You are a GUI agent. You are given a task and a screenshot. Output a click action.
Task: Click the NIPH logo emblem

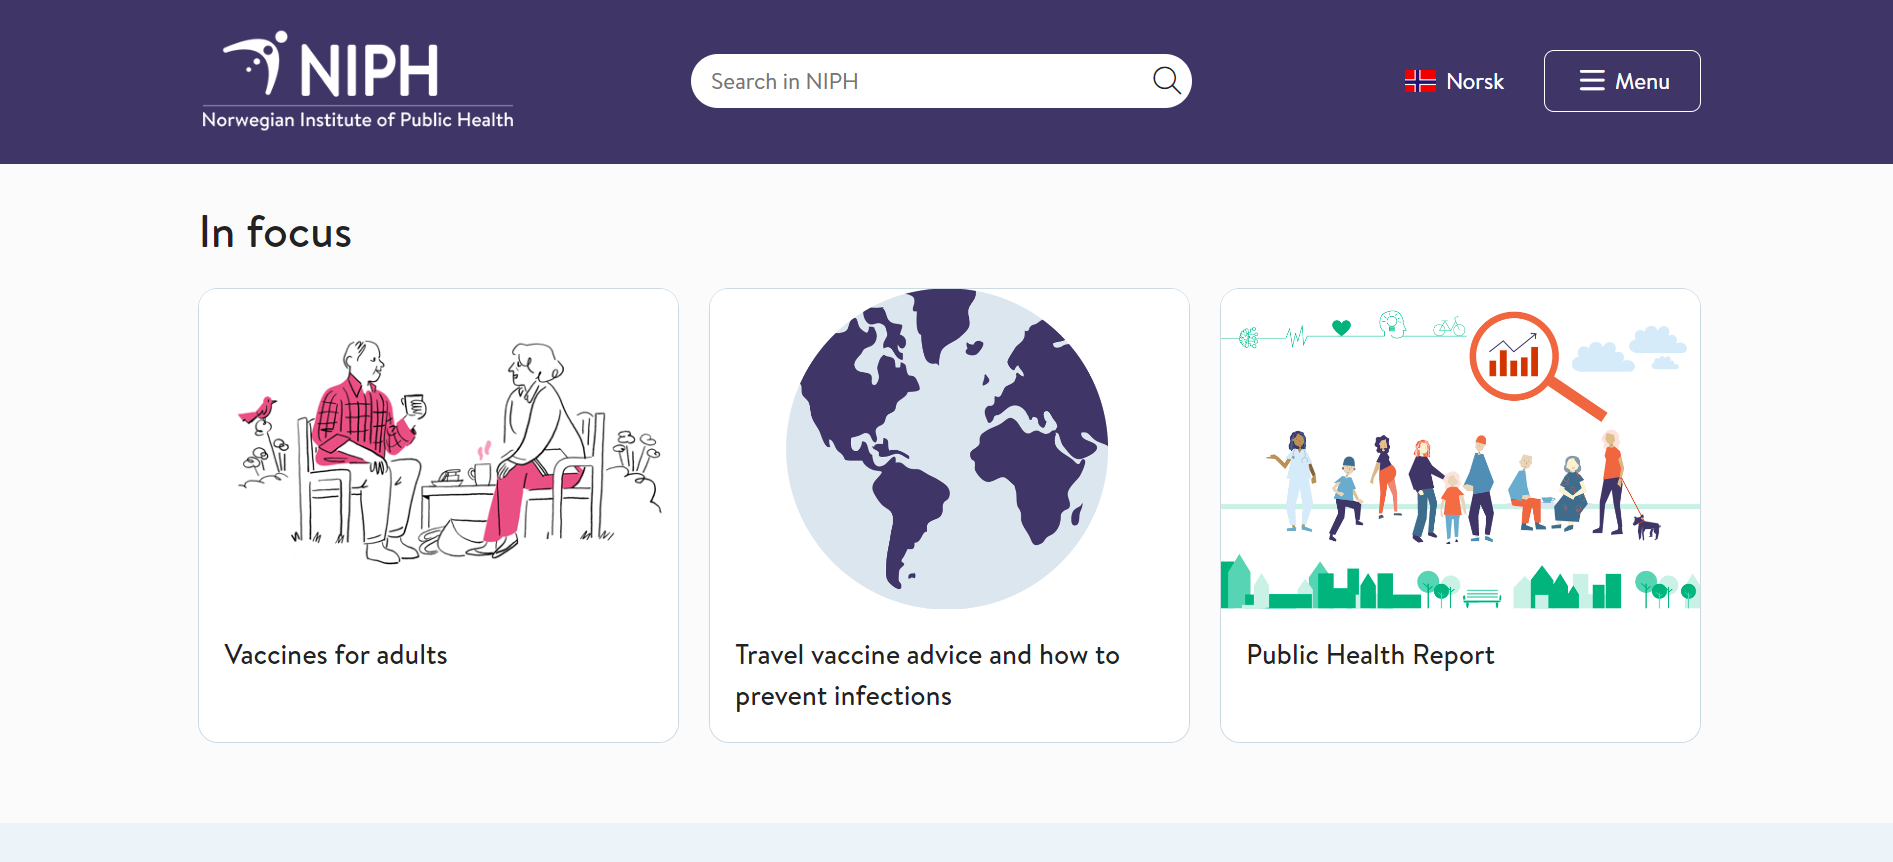pyautogui.click(x=257, y=63)
